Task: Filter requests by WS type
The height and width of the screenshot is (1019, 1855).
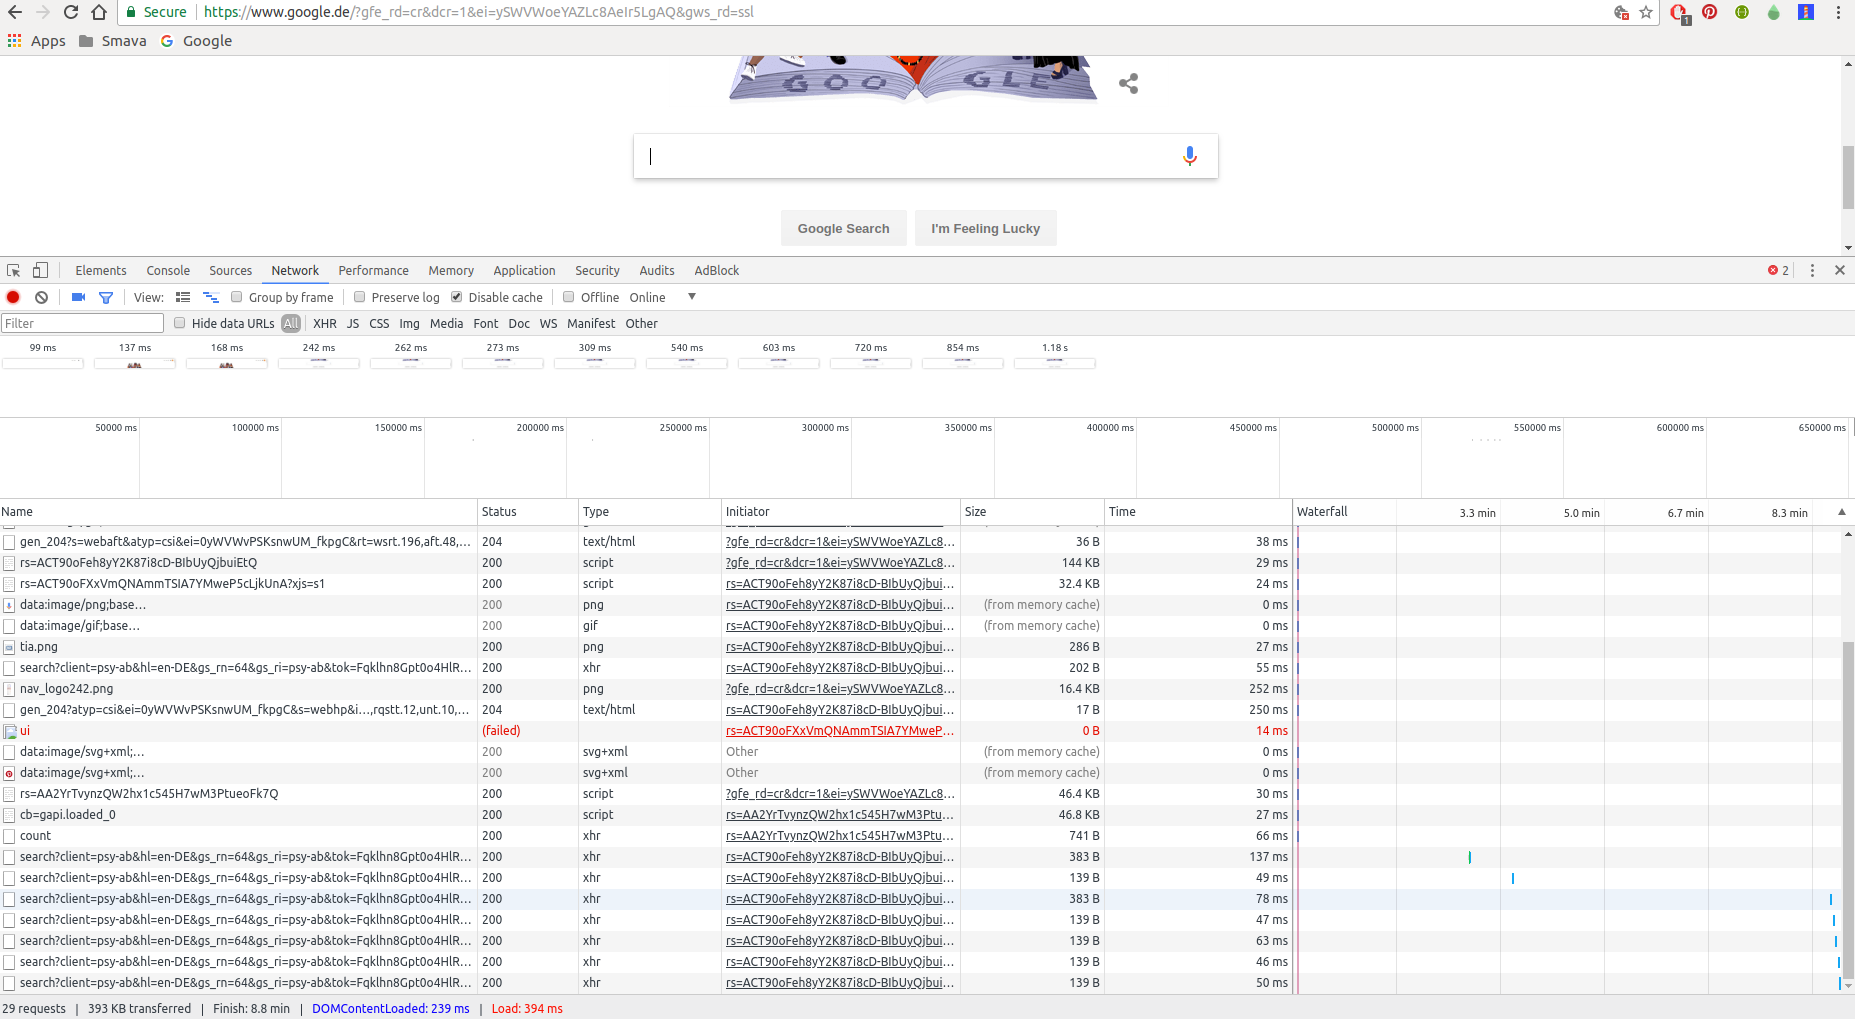Action: click(x=548, y=323)
